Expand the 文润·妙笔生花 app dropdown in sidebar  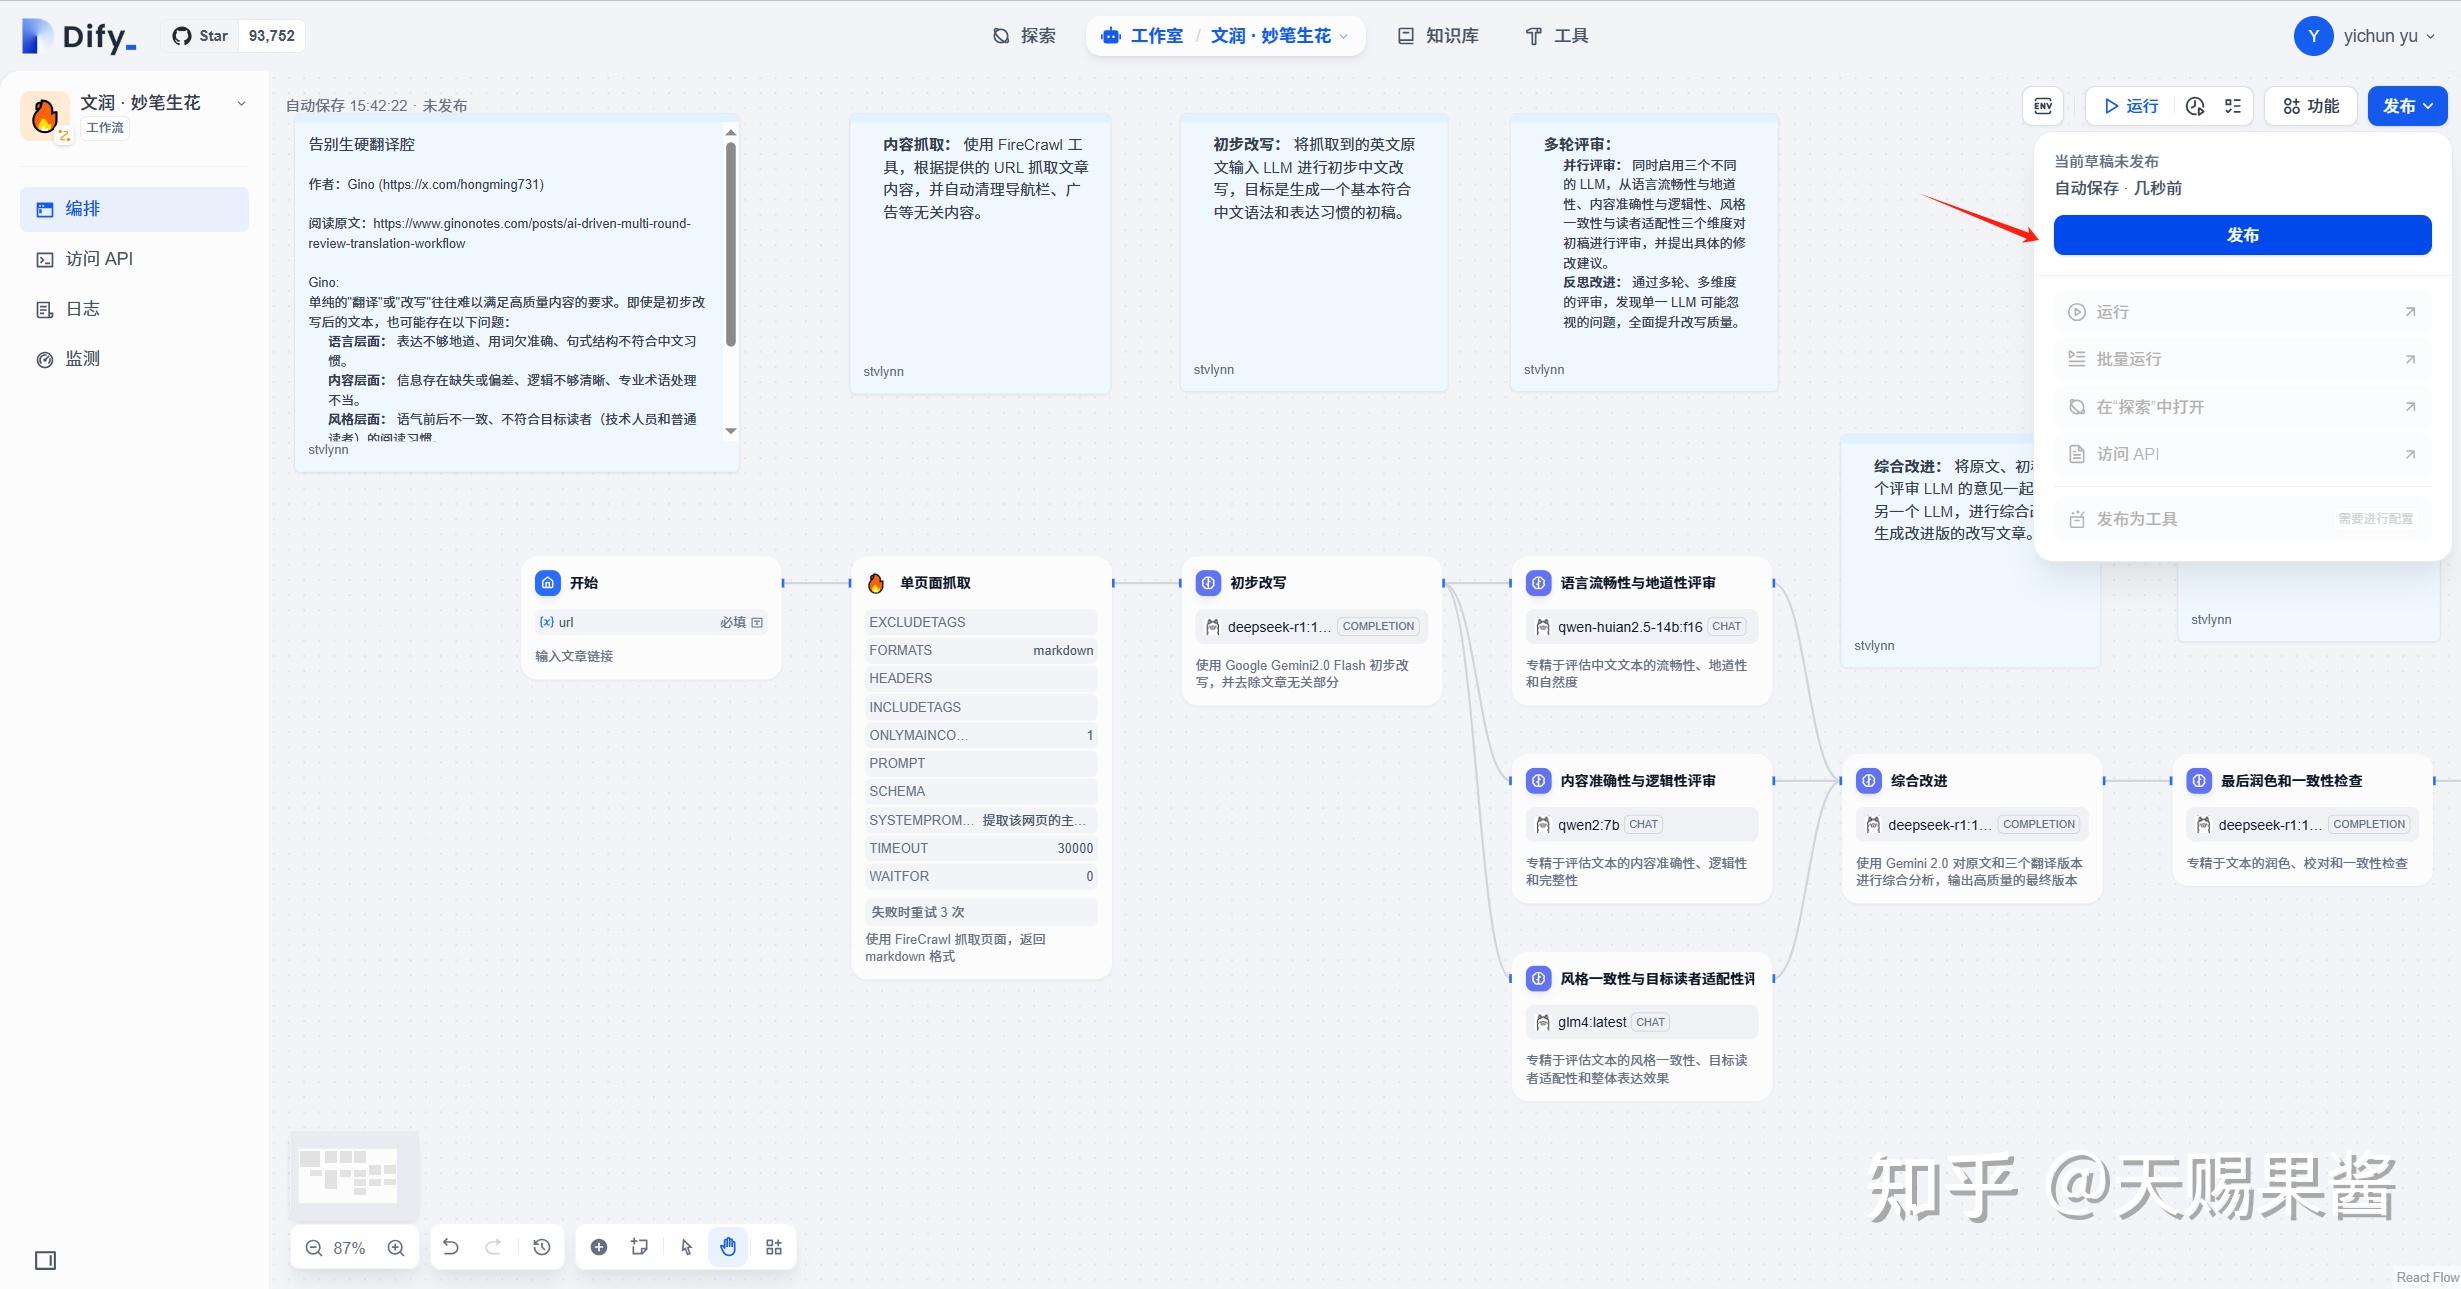(x=241, y=103)
